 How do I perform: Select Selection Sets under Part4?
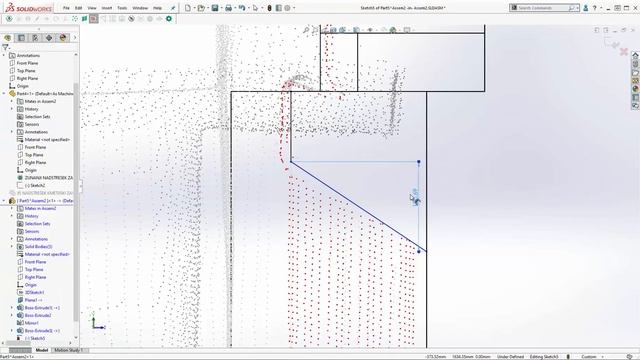(x=38, y=117)
